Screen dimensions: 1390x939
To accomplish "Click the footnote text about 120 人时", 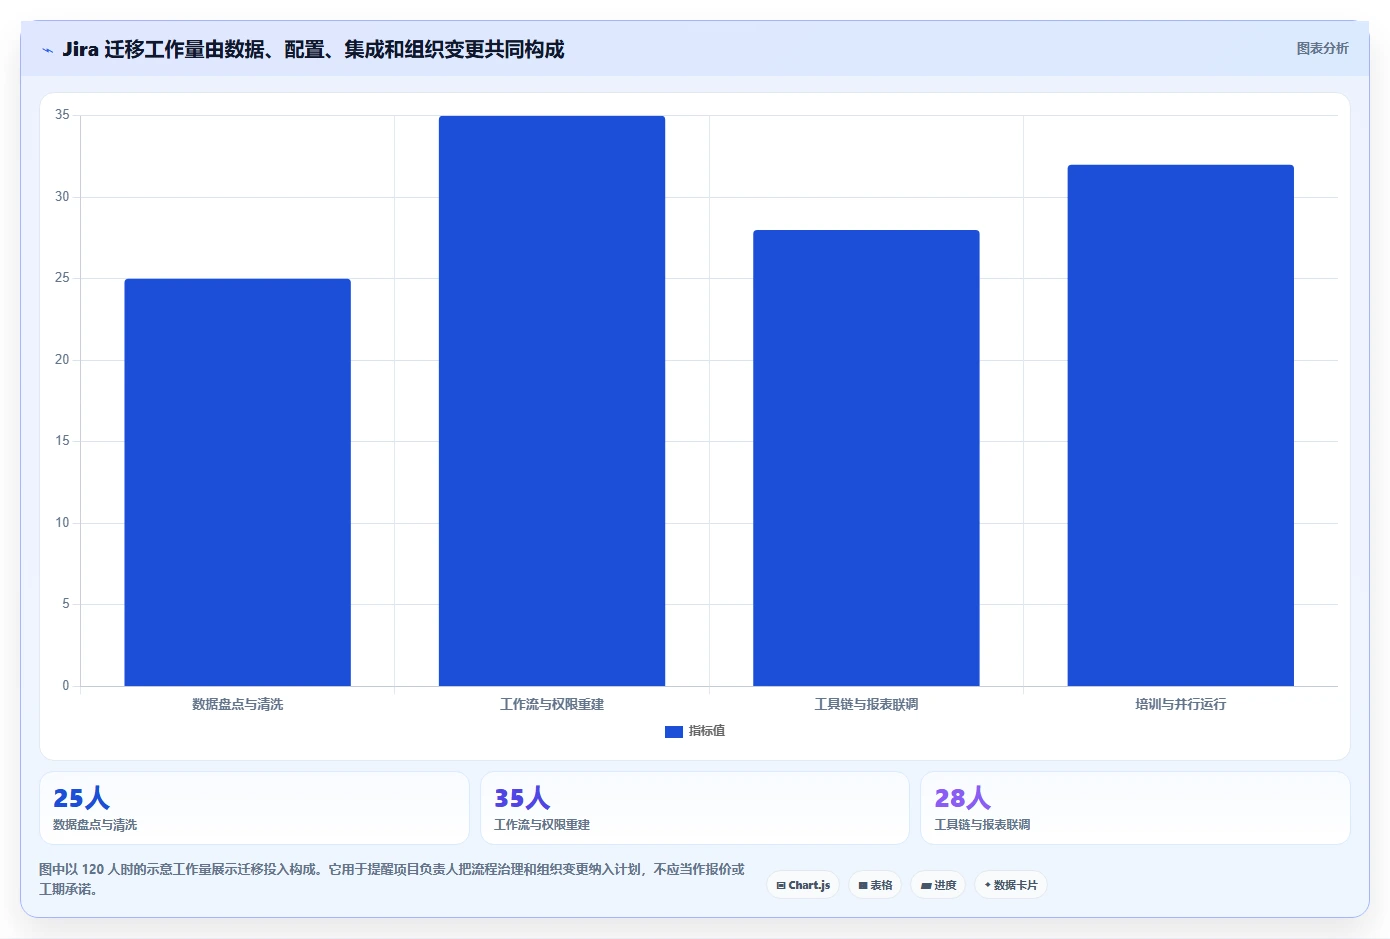I will [392, 879].
